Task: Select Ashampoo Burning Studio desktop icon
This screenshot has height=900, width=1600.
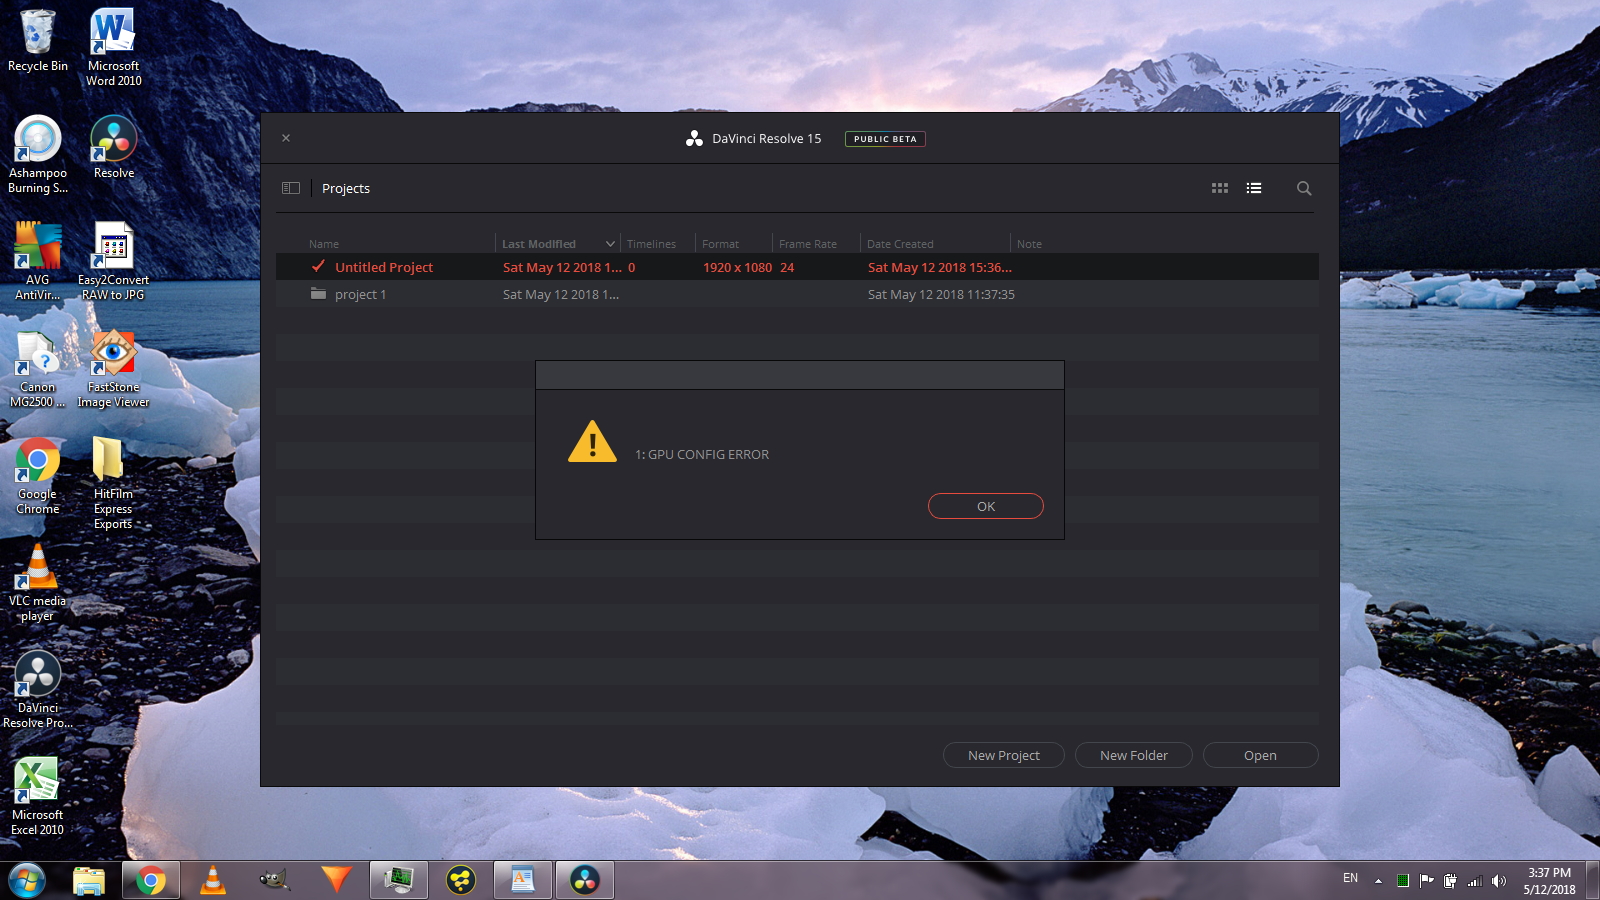Action: point(38,154)
